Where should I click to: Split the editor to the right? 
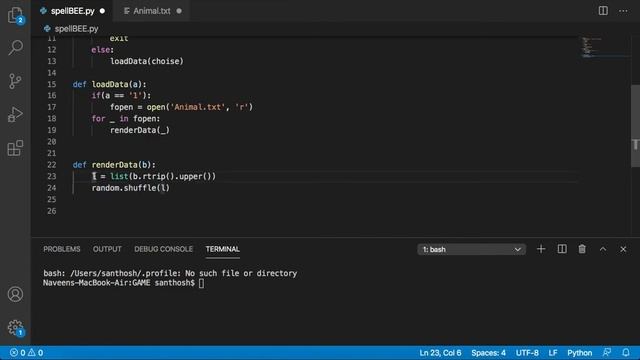click(x=603, y=11)
